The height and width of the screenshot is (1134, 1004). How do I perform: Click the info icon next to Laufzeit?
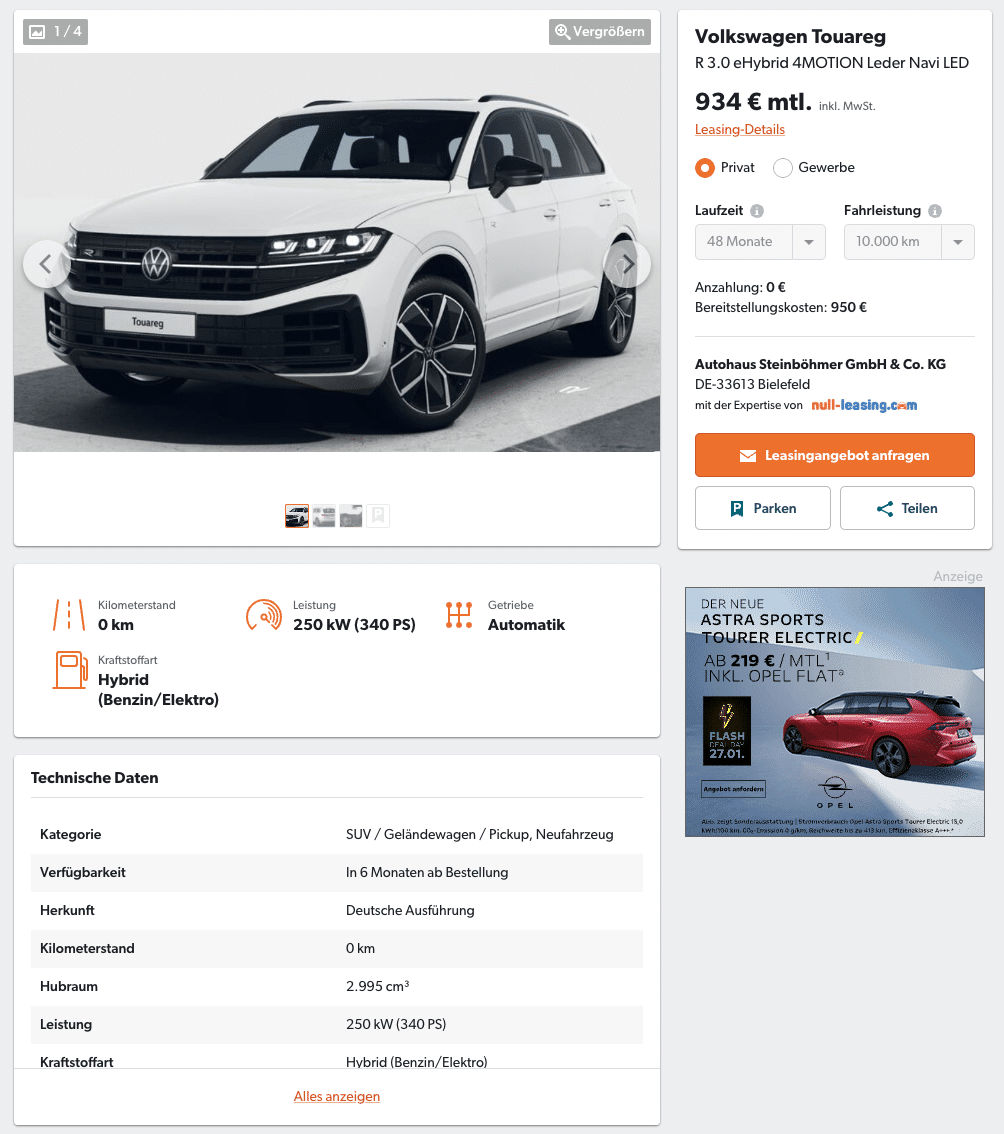coord(757,211)
